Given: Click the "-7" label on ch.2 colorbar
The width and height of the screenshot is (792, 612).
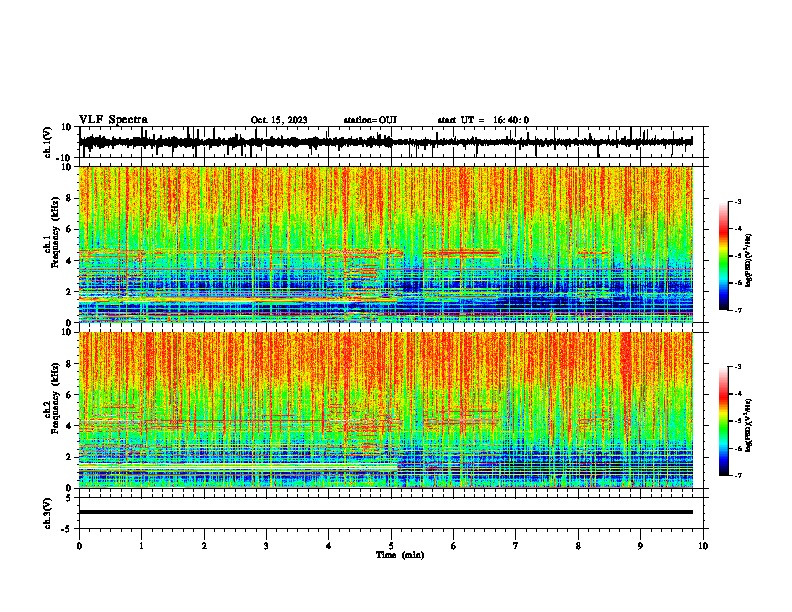Looking at the screenshot, I should click(x=738, y=475).
